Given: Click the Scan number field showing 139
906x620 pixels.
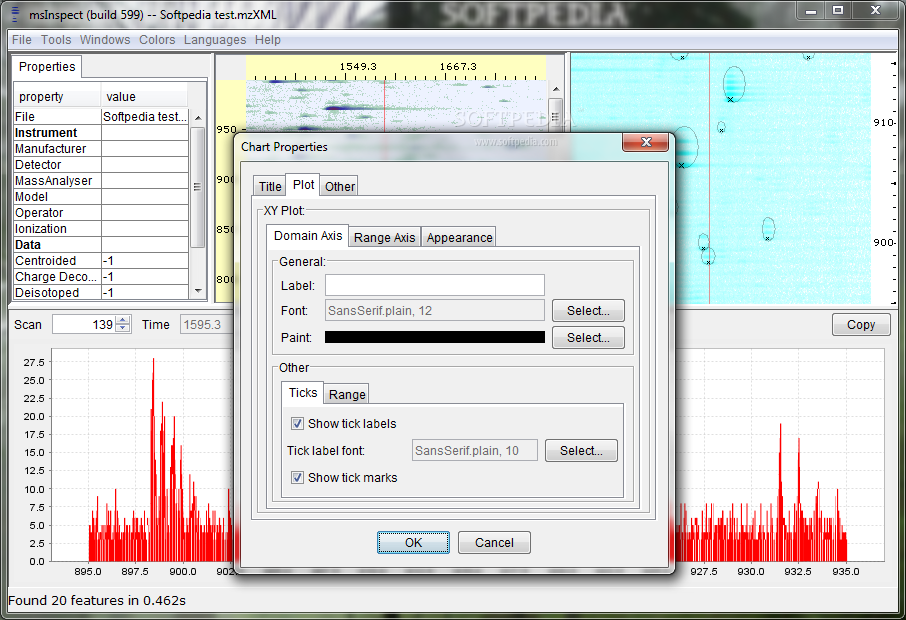Looking at the screenshot, I should click(84, 324).
